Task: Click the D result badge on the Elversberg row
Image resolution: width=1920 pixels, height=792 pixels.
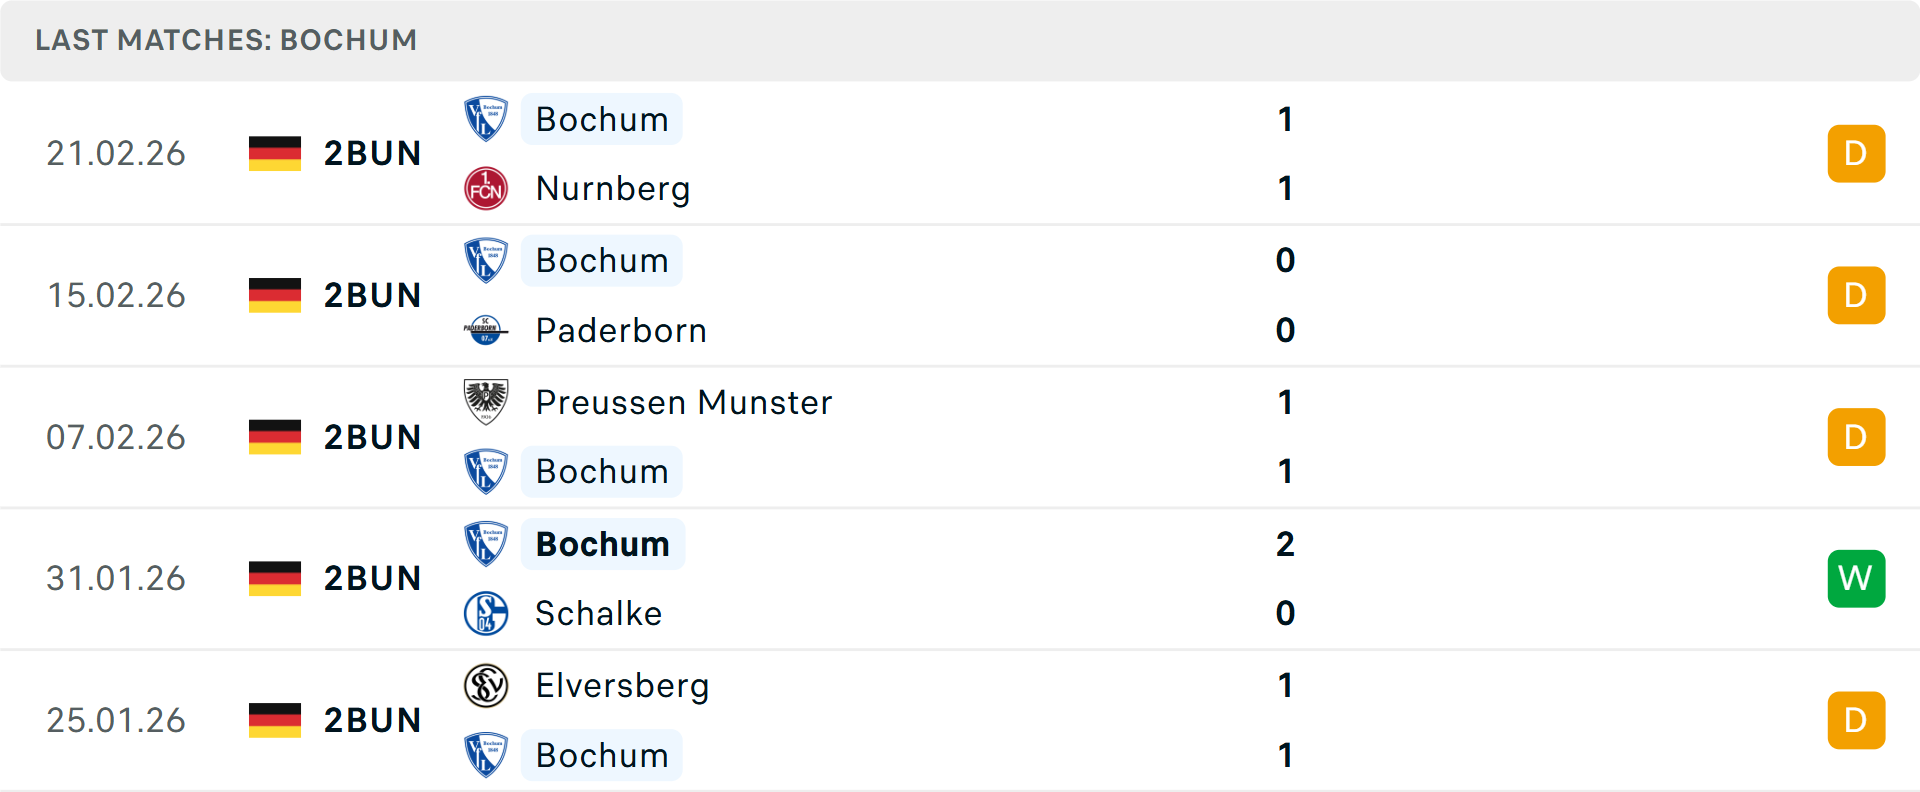Action: 1856,720
